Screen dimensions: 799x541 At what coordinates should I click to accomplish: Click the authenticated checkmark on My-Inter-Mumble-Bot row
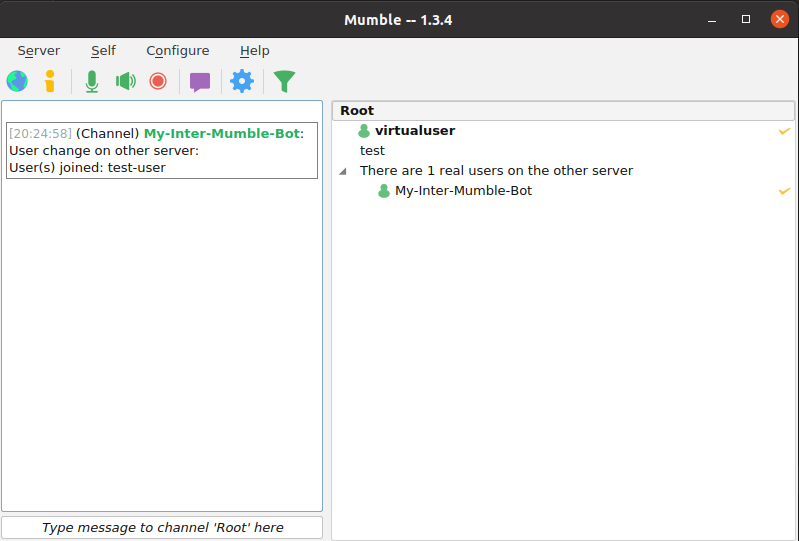pyautogui.click(x=784, y=192)
